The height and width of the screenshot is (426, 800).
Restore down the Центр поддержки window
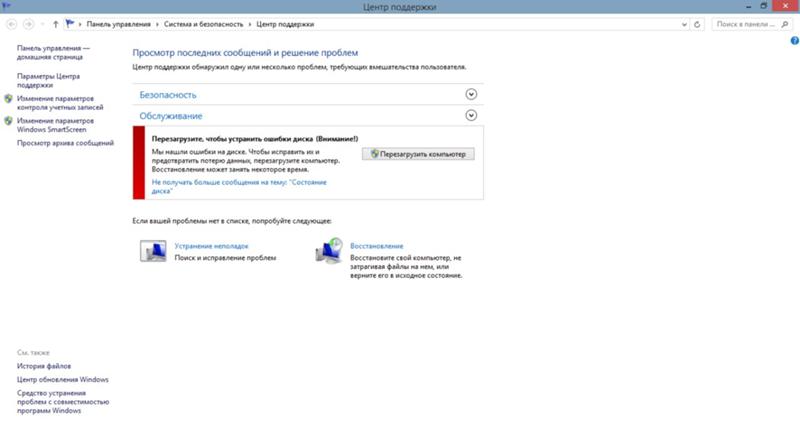pos(764,6)
